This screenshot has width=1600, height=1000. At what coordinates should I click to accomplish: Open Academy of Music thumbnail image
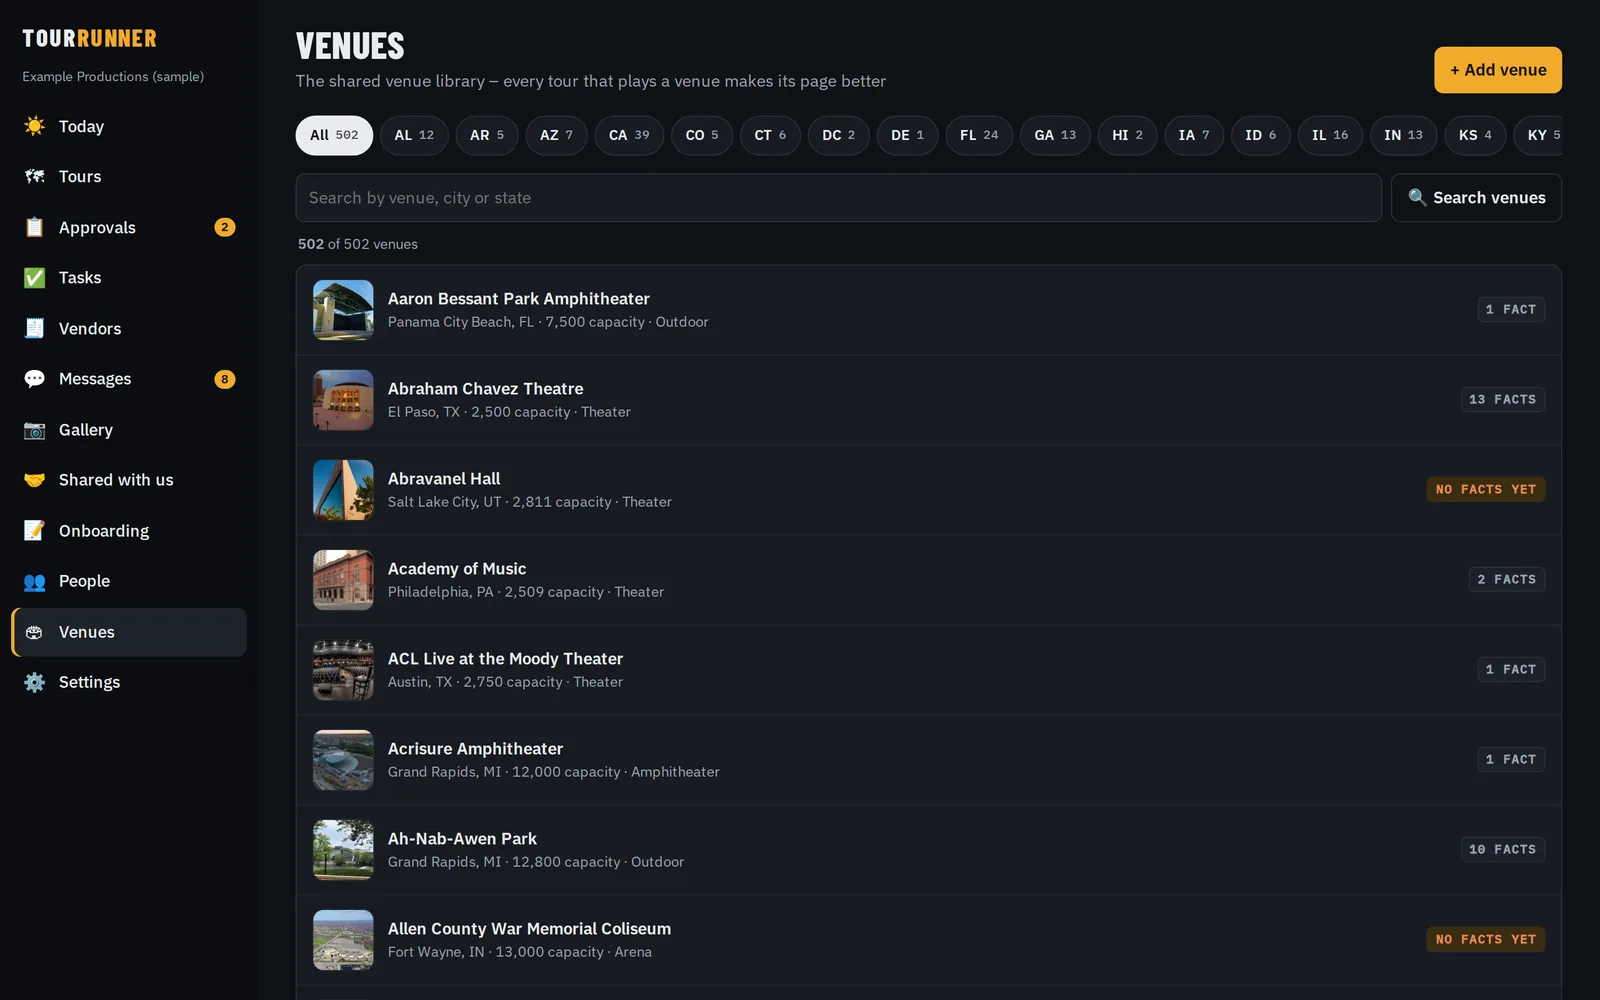point(343,580)
